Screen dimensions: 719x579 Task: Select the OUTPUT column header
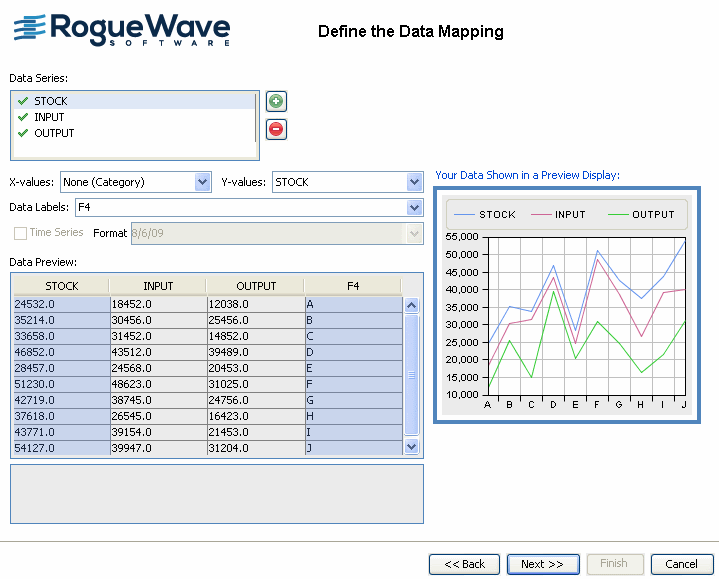256,286
